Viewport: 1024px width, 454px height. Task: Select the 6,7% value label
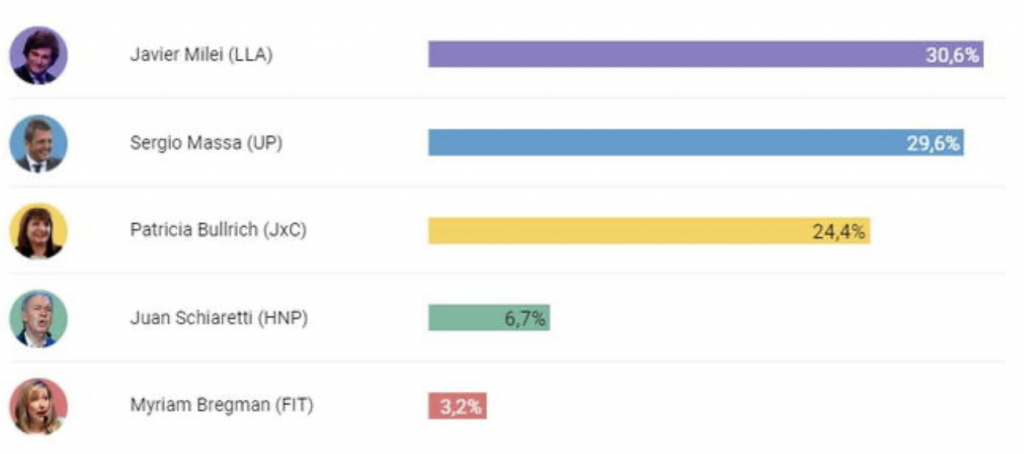pyautogui.click(x=525, y=319)
